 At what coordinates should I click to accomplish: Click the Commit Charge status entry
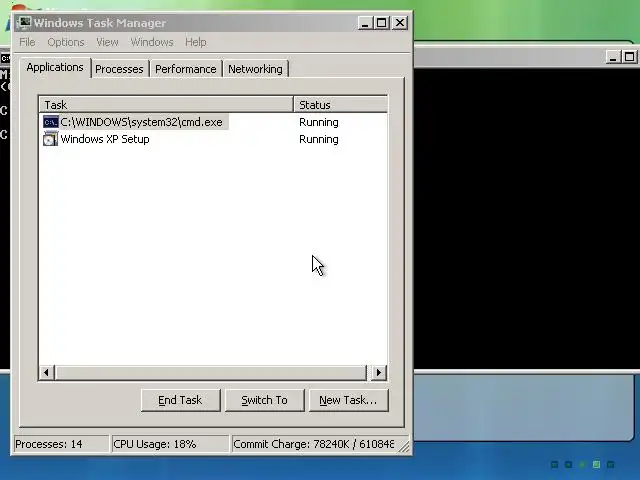[x=313, y=444]
